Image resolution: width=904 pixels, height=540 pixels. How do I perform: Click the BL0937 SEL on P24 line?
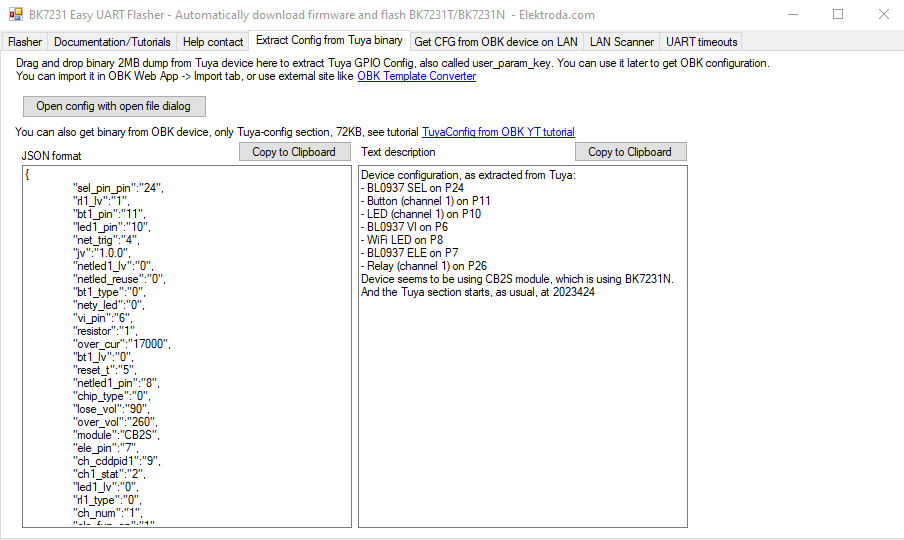point(412,188)
